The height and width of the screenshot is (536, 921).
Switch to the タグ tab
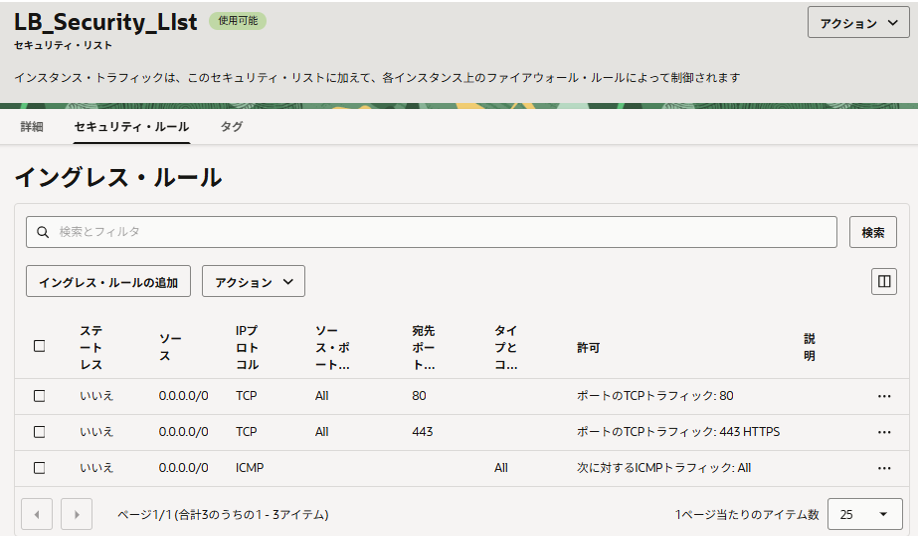tap(231, 127)
